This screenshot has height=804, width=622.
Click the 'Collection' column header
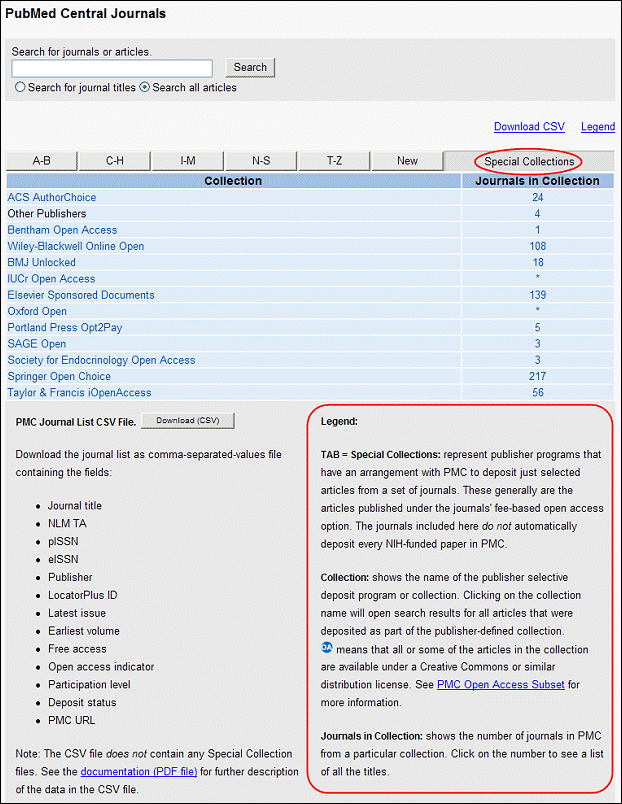(x=233, y=181)
